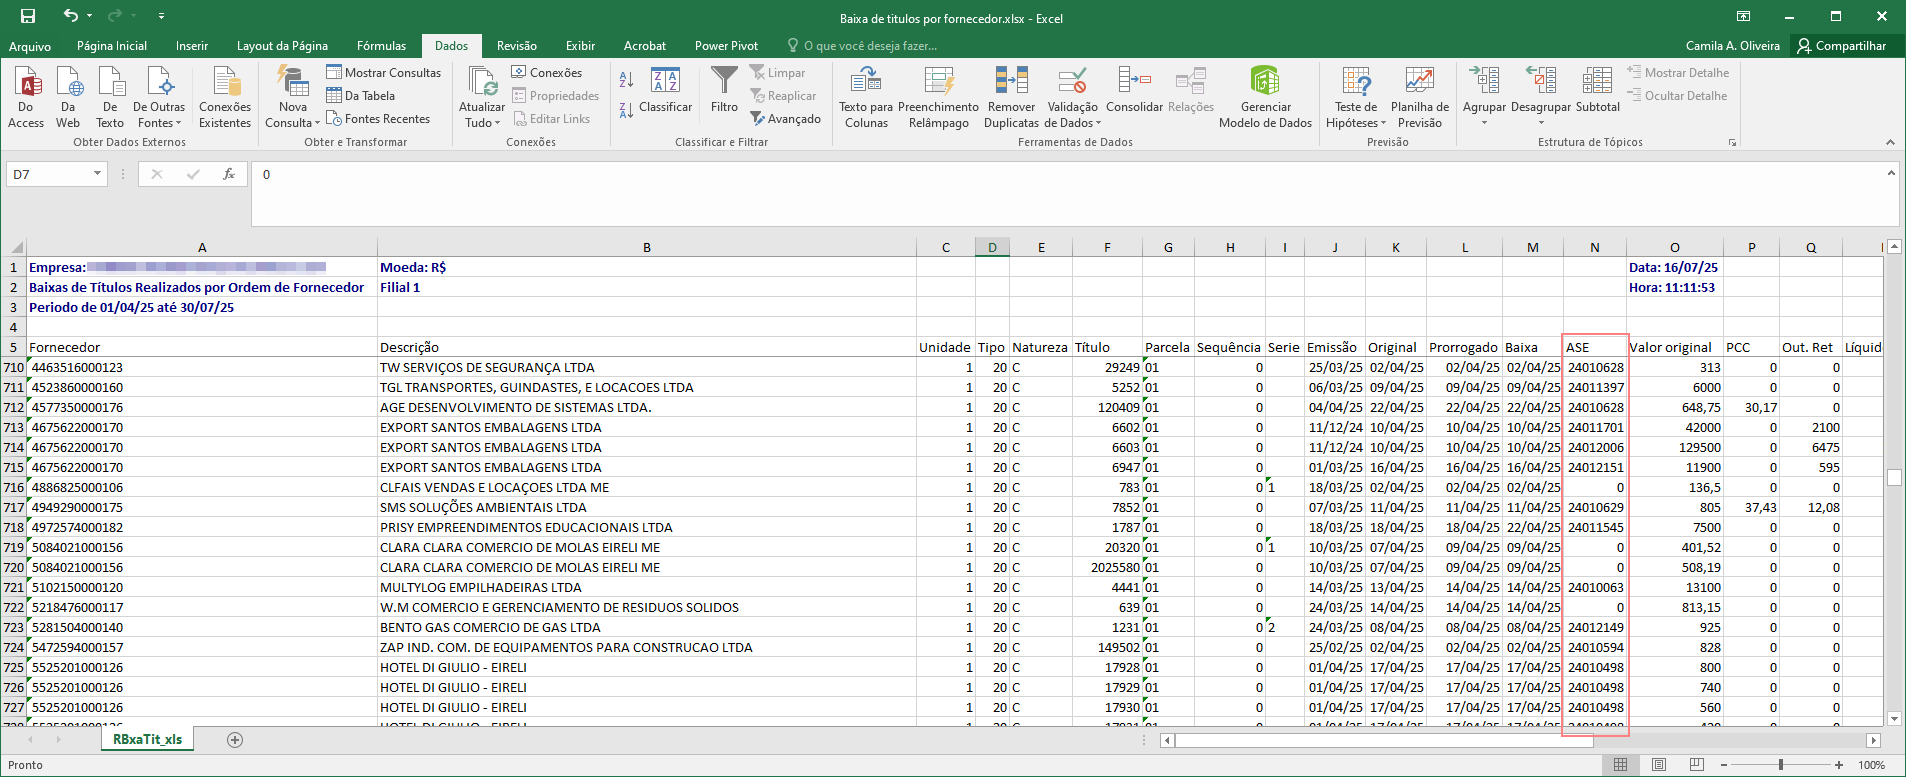Sort descending with the Z-A icon

click(626, 110)
